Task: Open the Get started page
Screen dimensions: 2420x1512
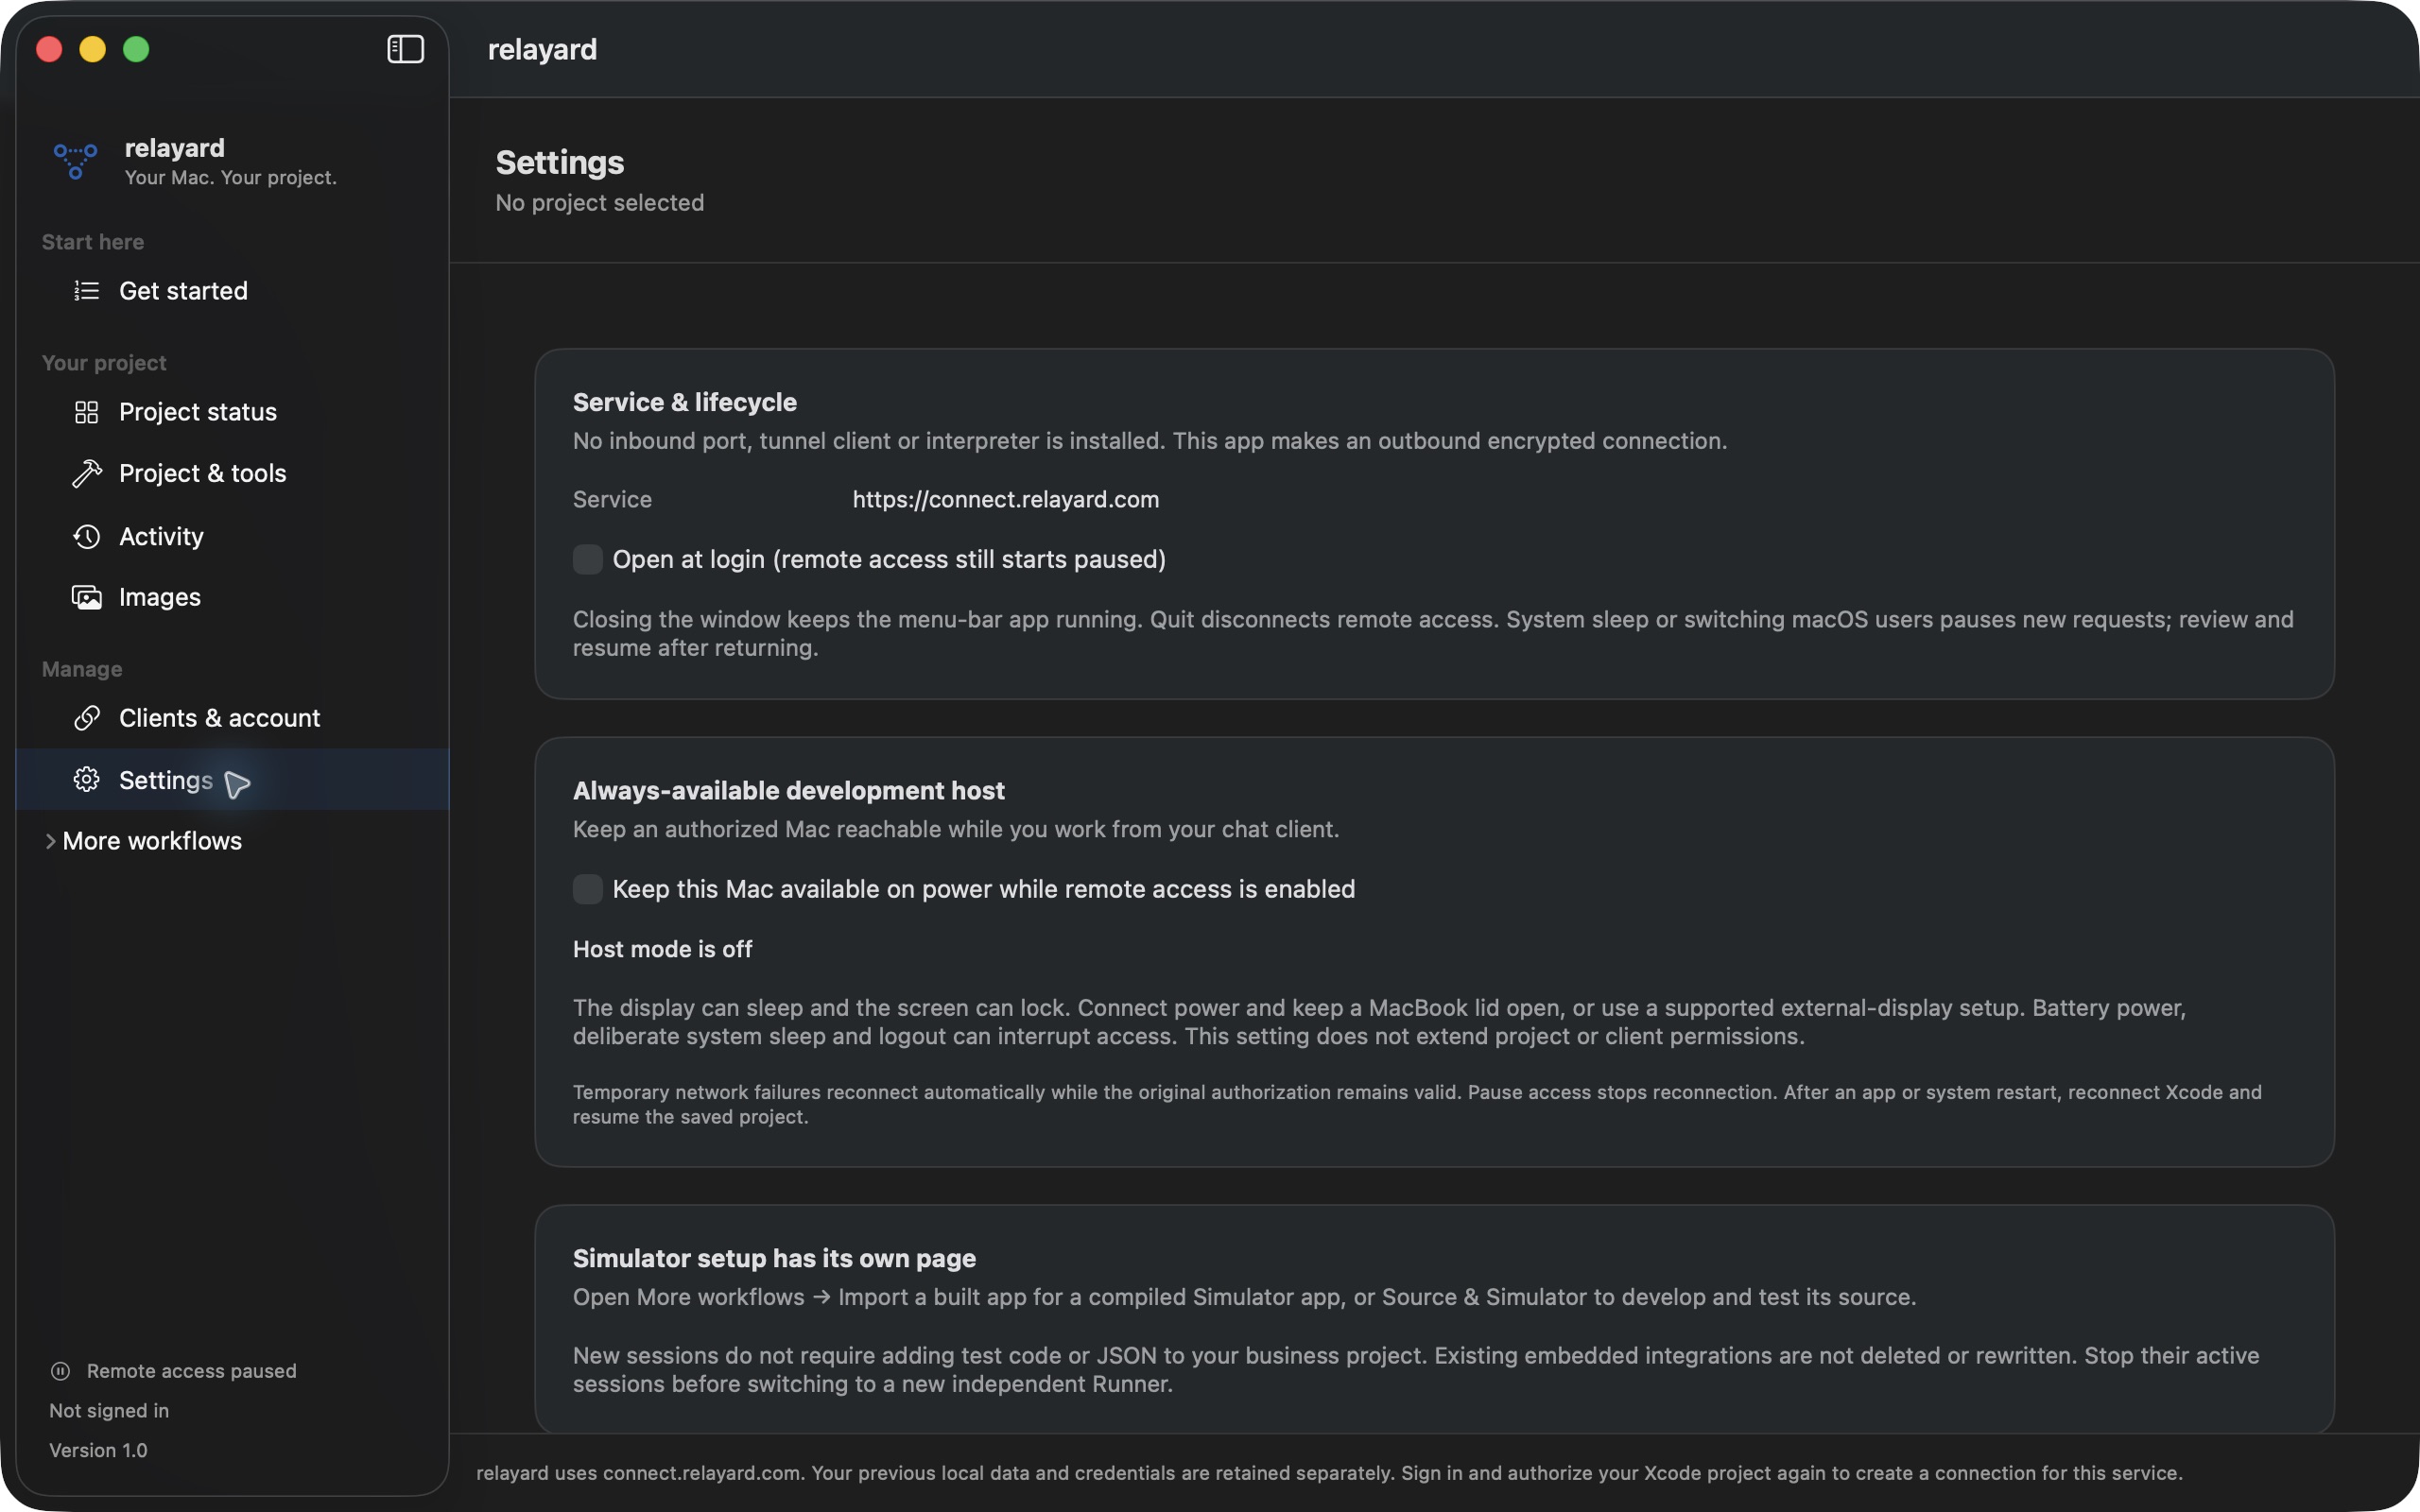Action: point(232,291)
